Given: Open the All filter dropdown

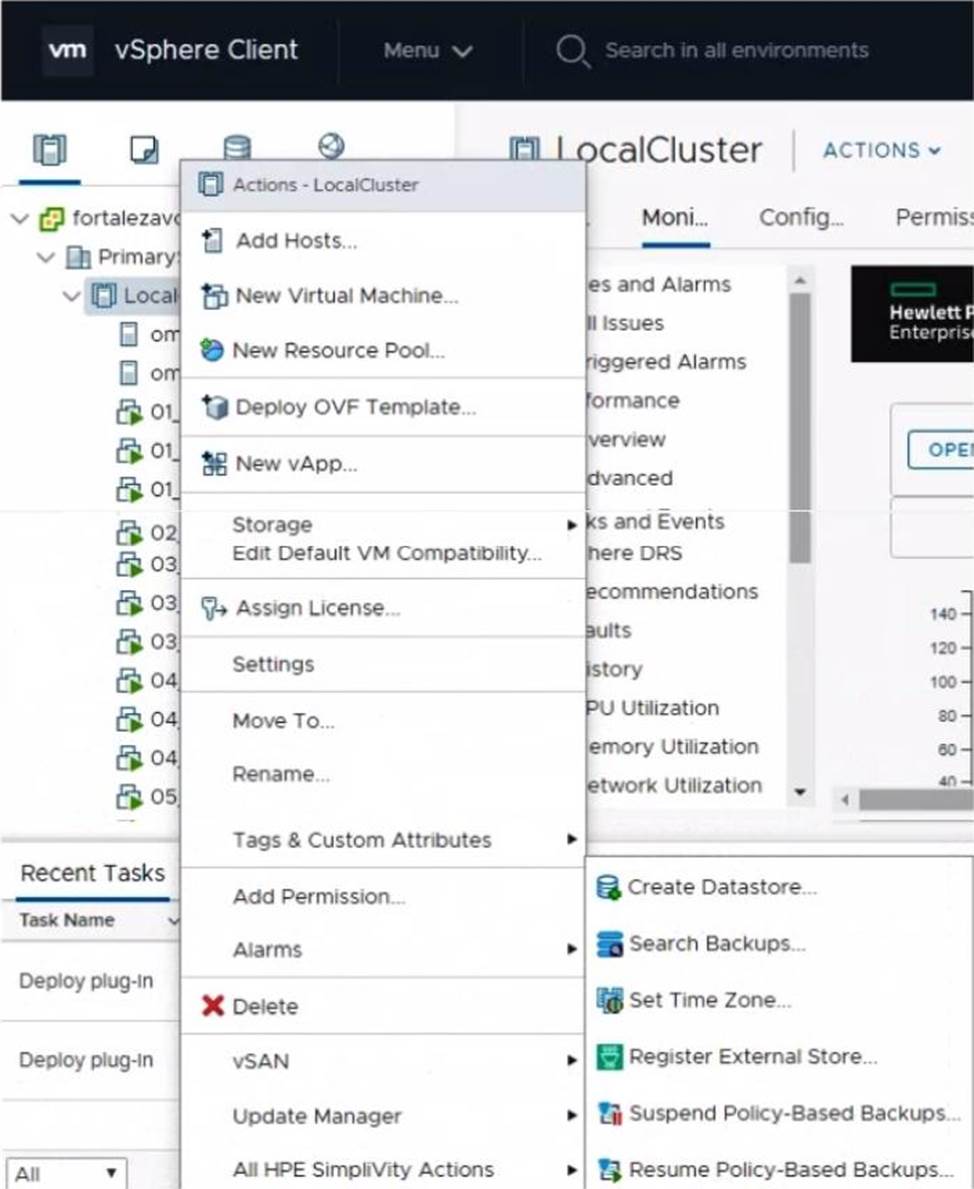Looking at the screenshot, I should tap(66, 1173).
